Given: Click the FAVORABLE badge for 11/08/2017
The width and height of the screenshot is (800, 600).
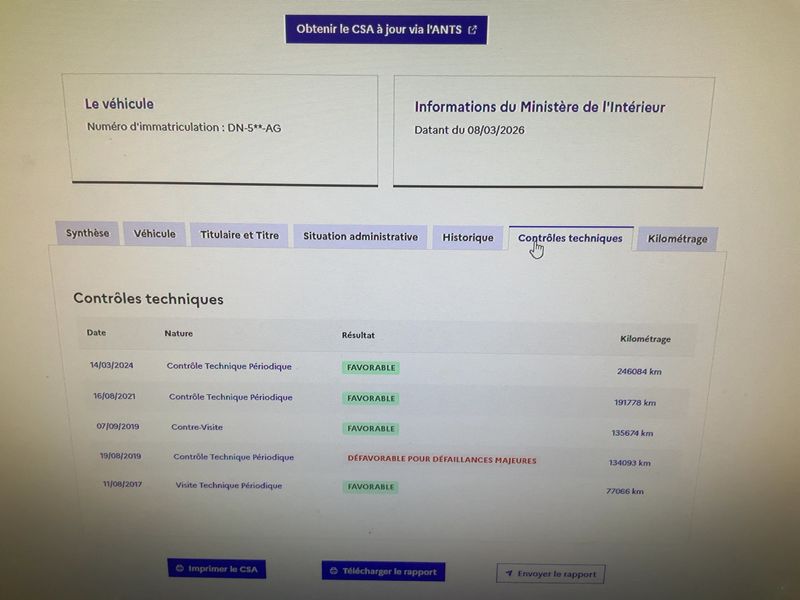Looking at the screenshot, I should click(370, 487).
